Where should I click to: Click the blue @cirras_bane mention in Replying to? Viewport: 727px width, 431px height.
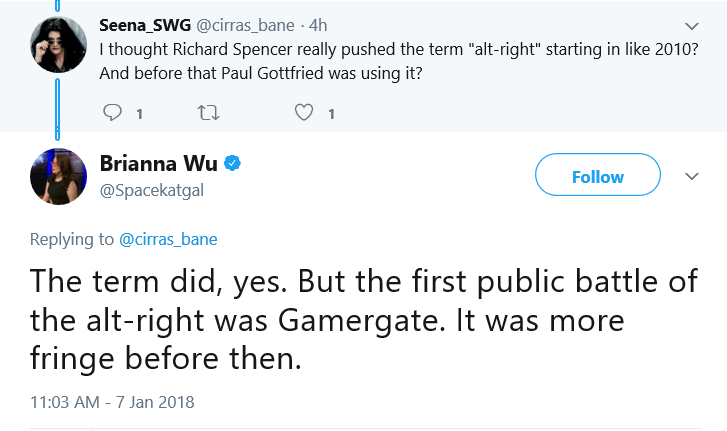168,239
